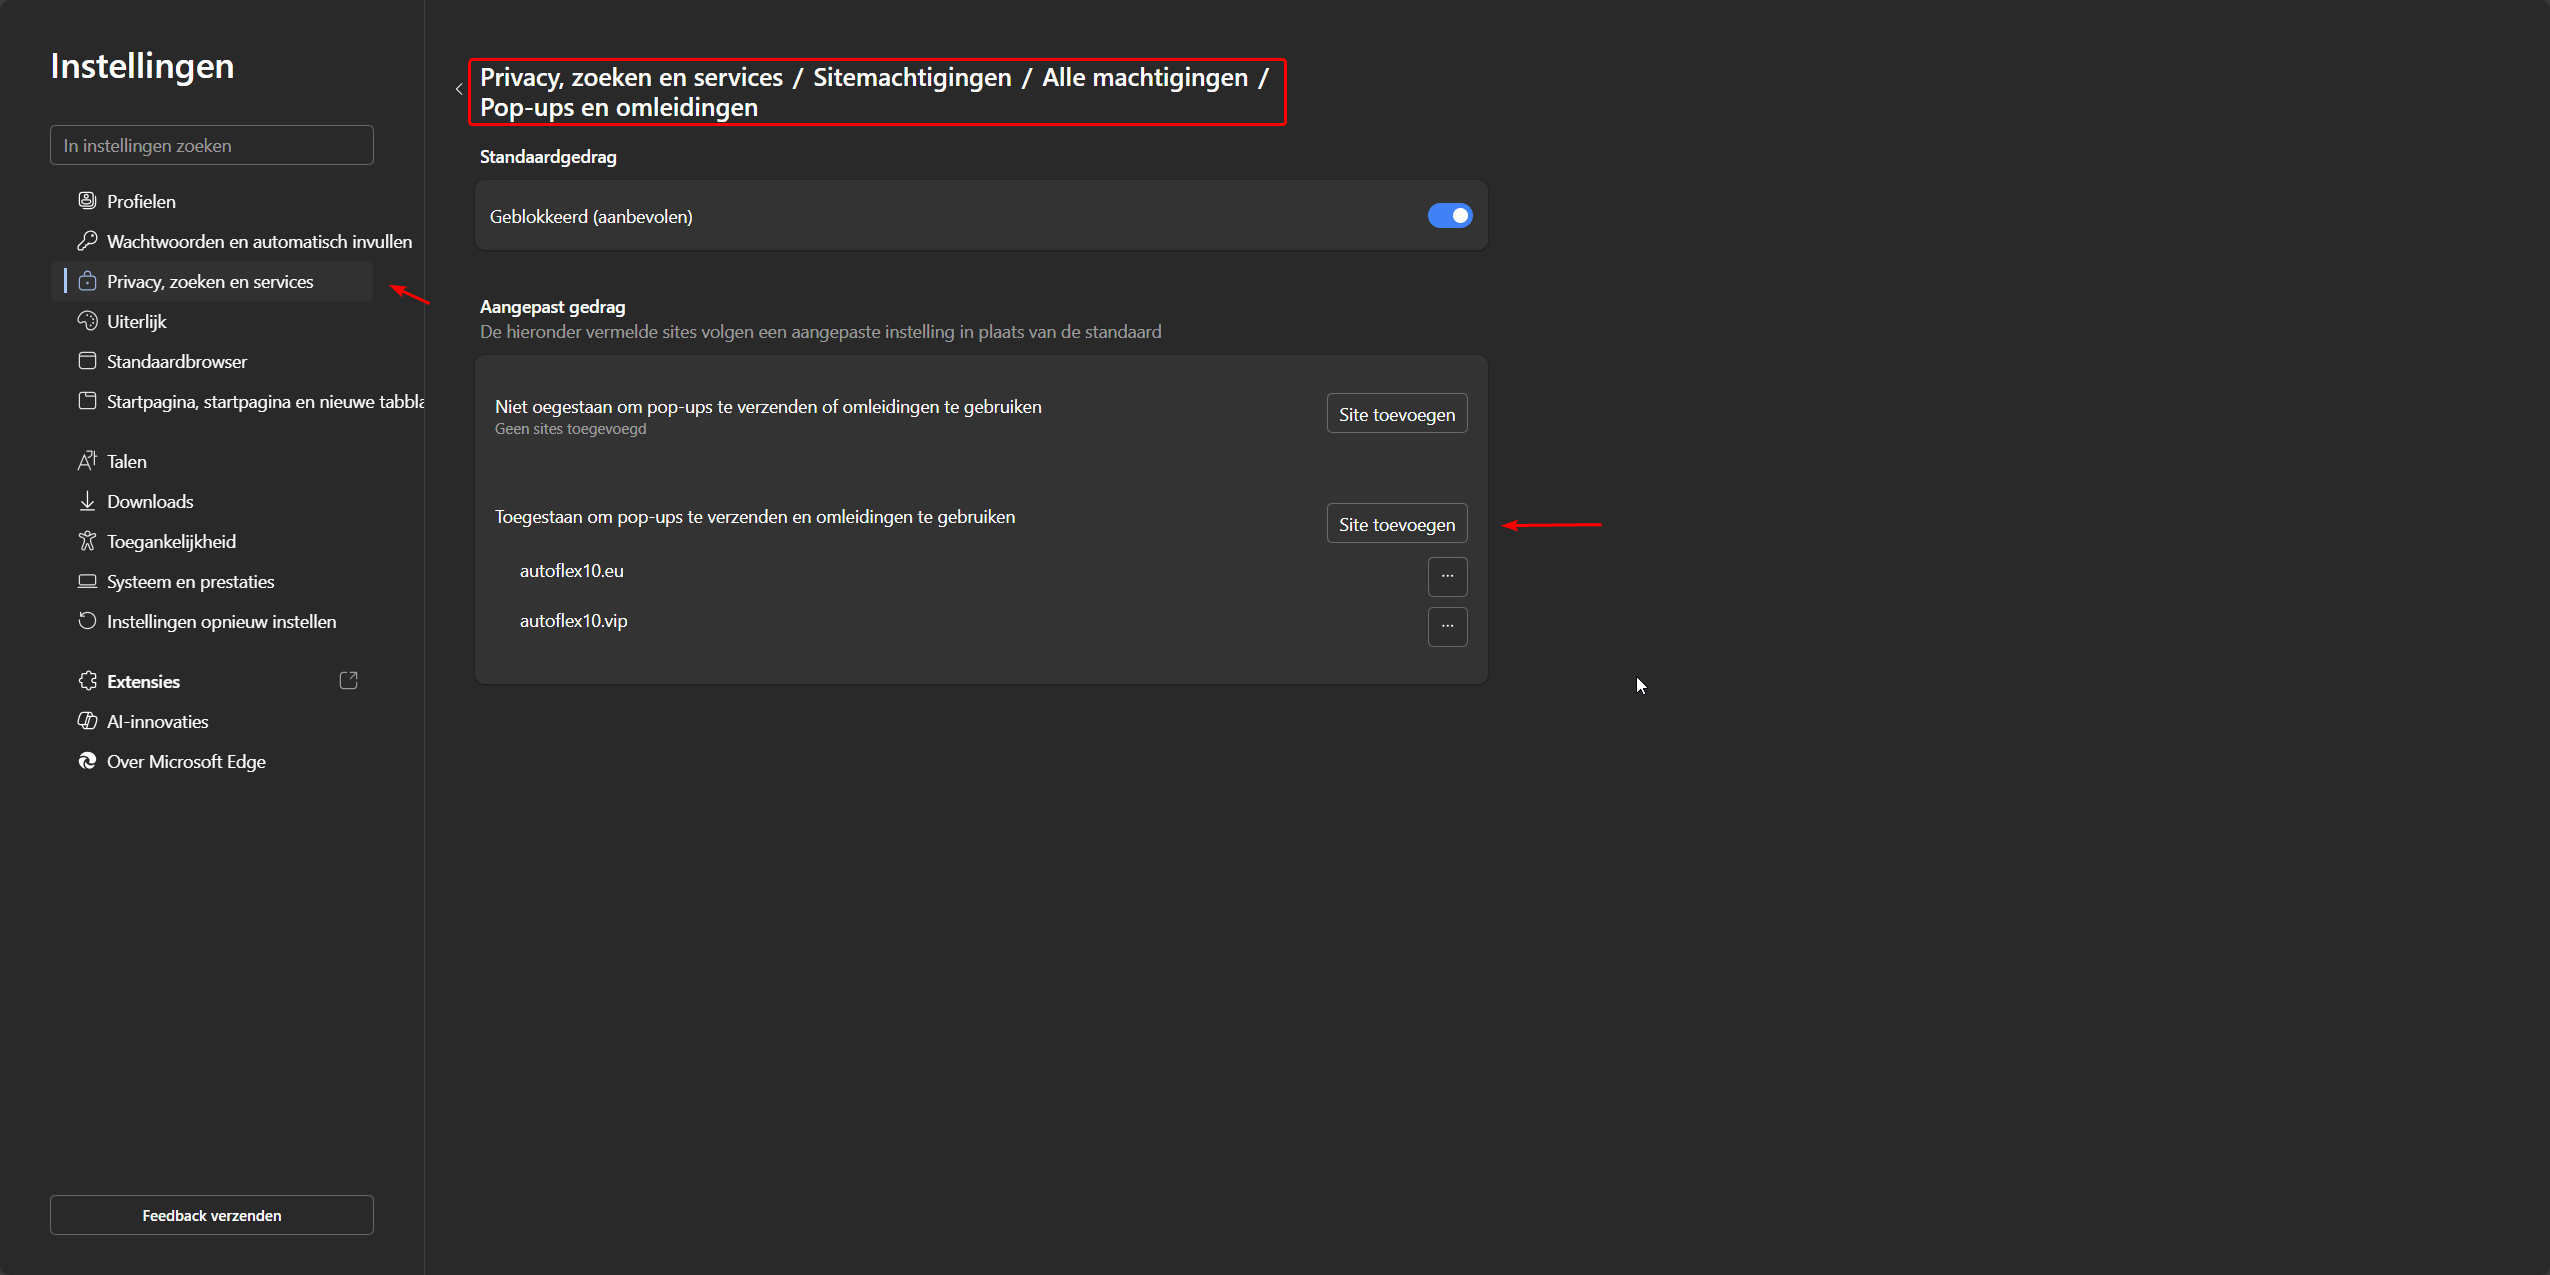This screenshot has width=2550, height=1275.
Task: Open Systeem en prestaties settings
Action: (190, 581)
